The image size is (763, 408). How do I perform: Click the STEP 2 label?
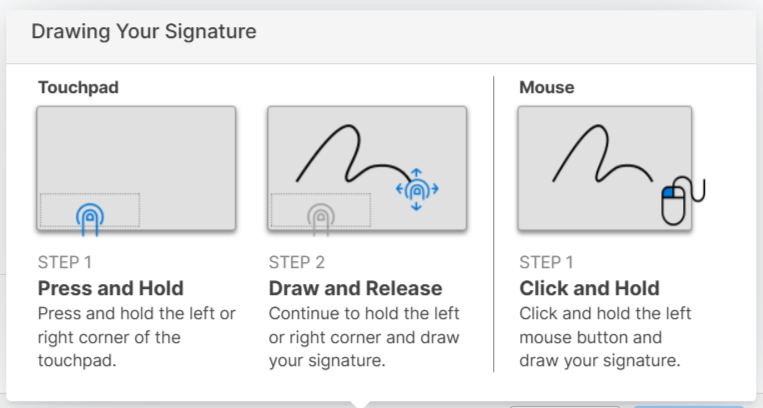[x=297, y=262]
